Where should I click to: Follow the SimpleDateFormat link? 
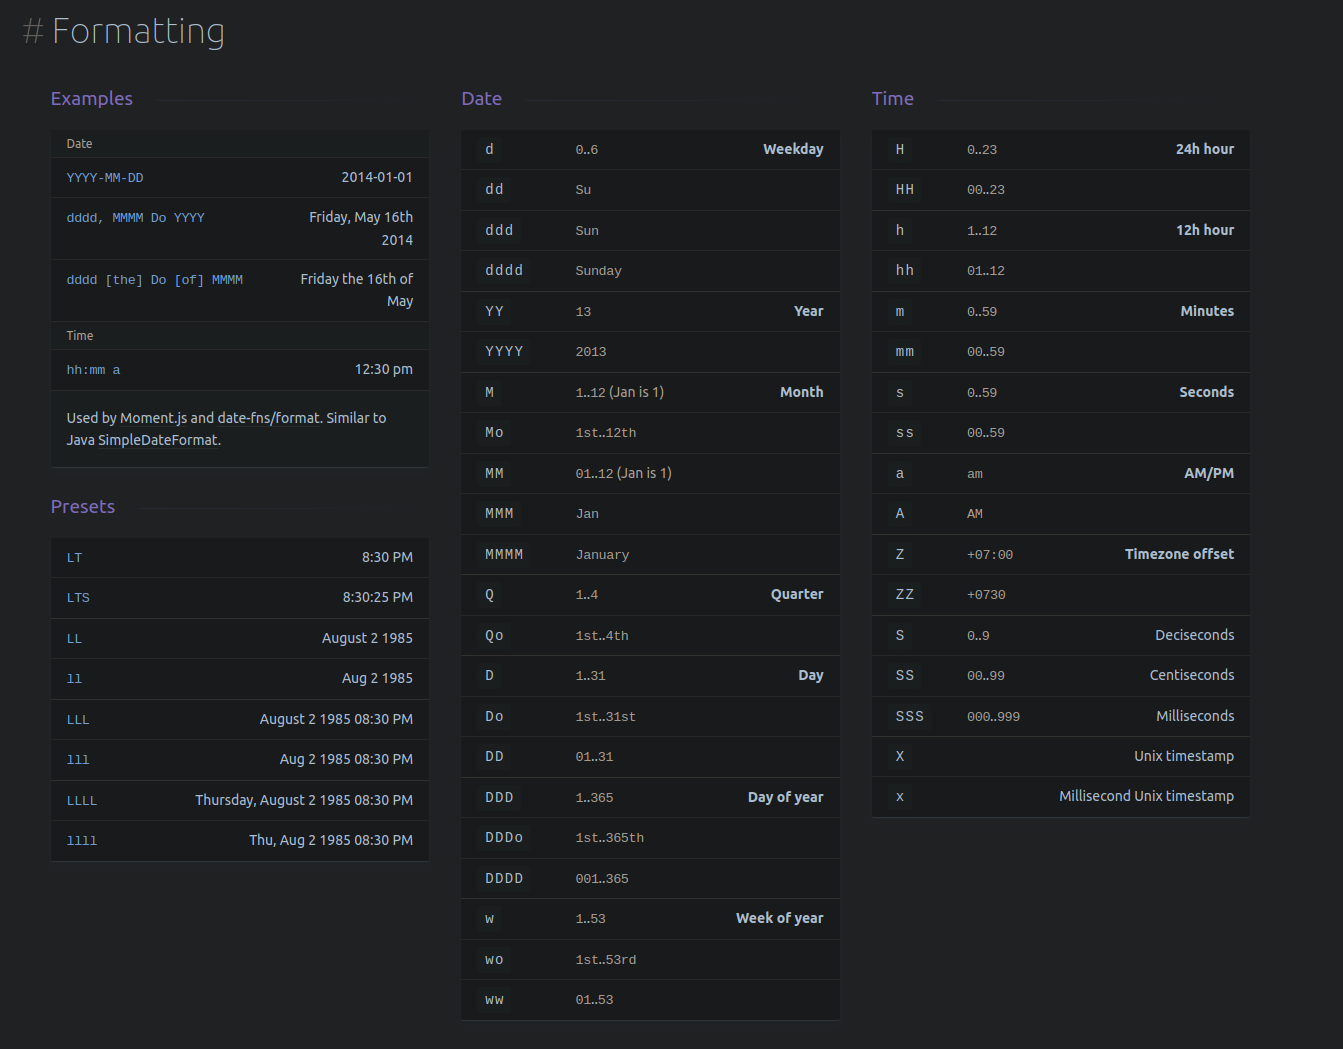(x=157, y=440)
